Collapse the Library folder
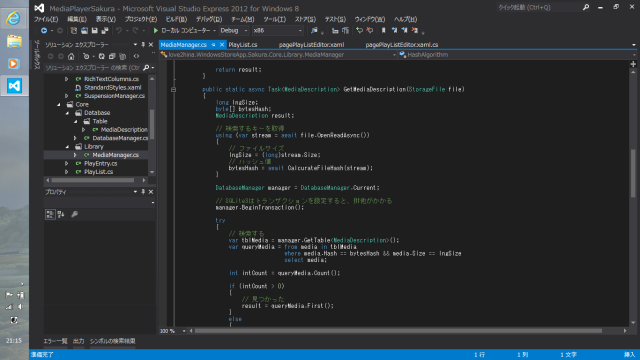640x360 pixels. pyautogui.click(x=67, y=147)
